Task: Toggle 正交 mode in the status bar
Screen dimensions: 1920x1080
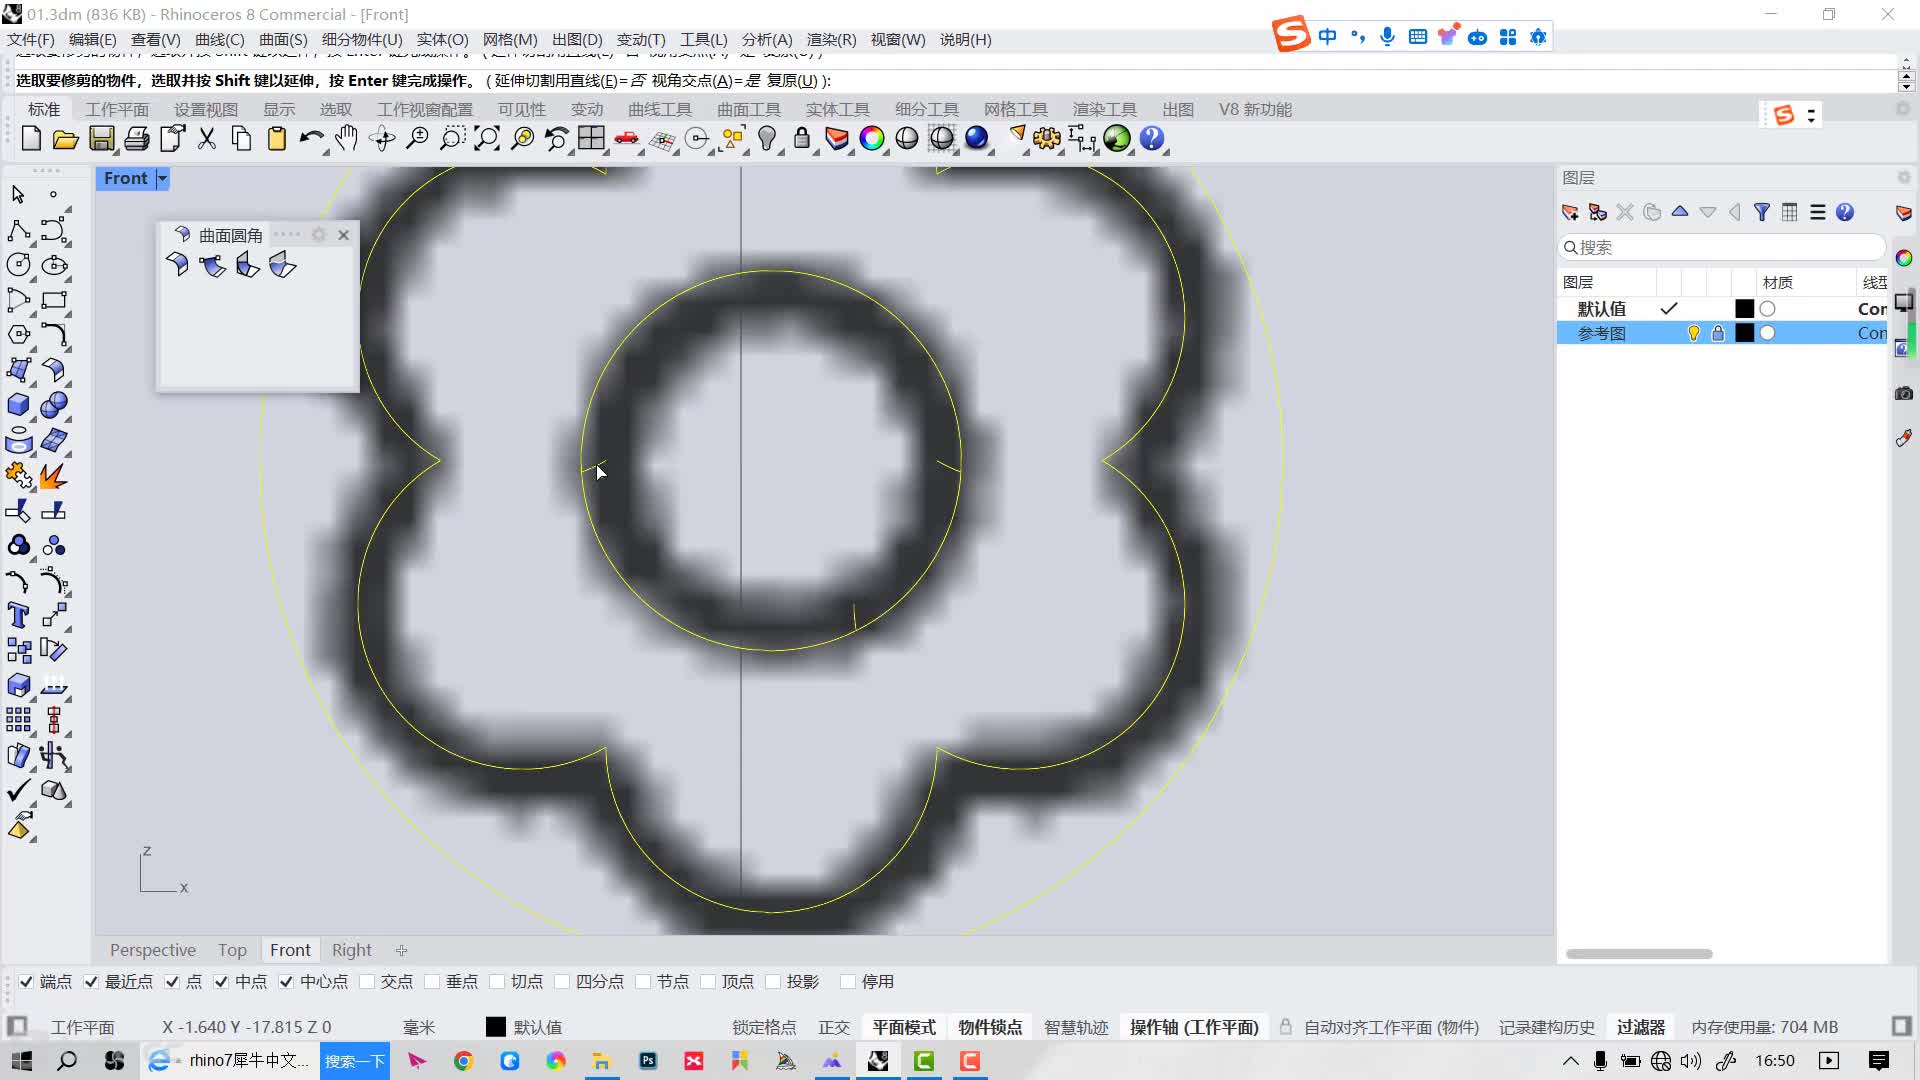Action: click(834, 1027)
